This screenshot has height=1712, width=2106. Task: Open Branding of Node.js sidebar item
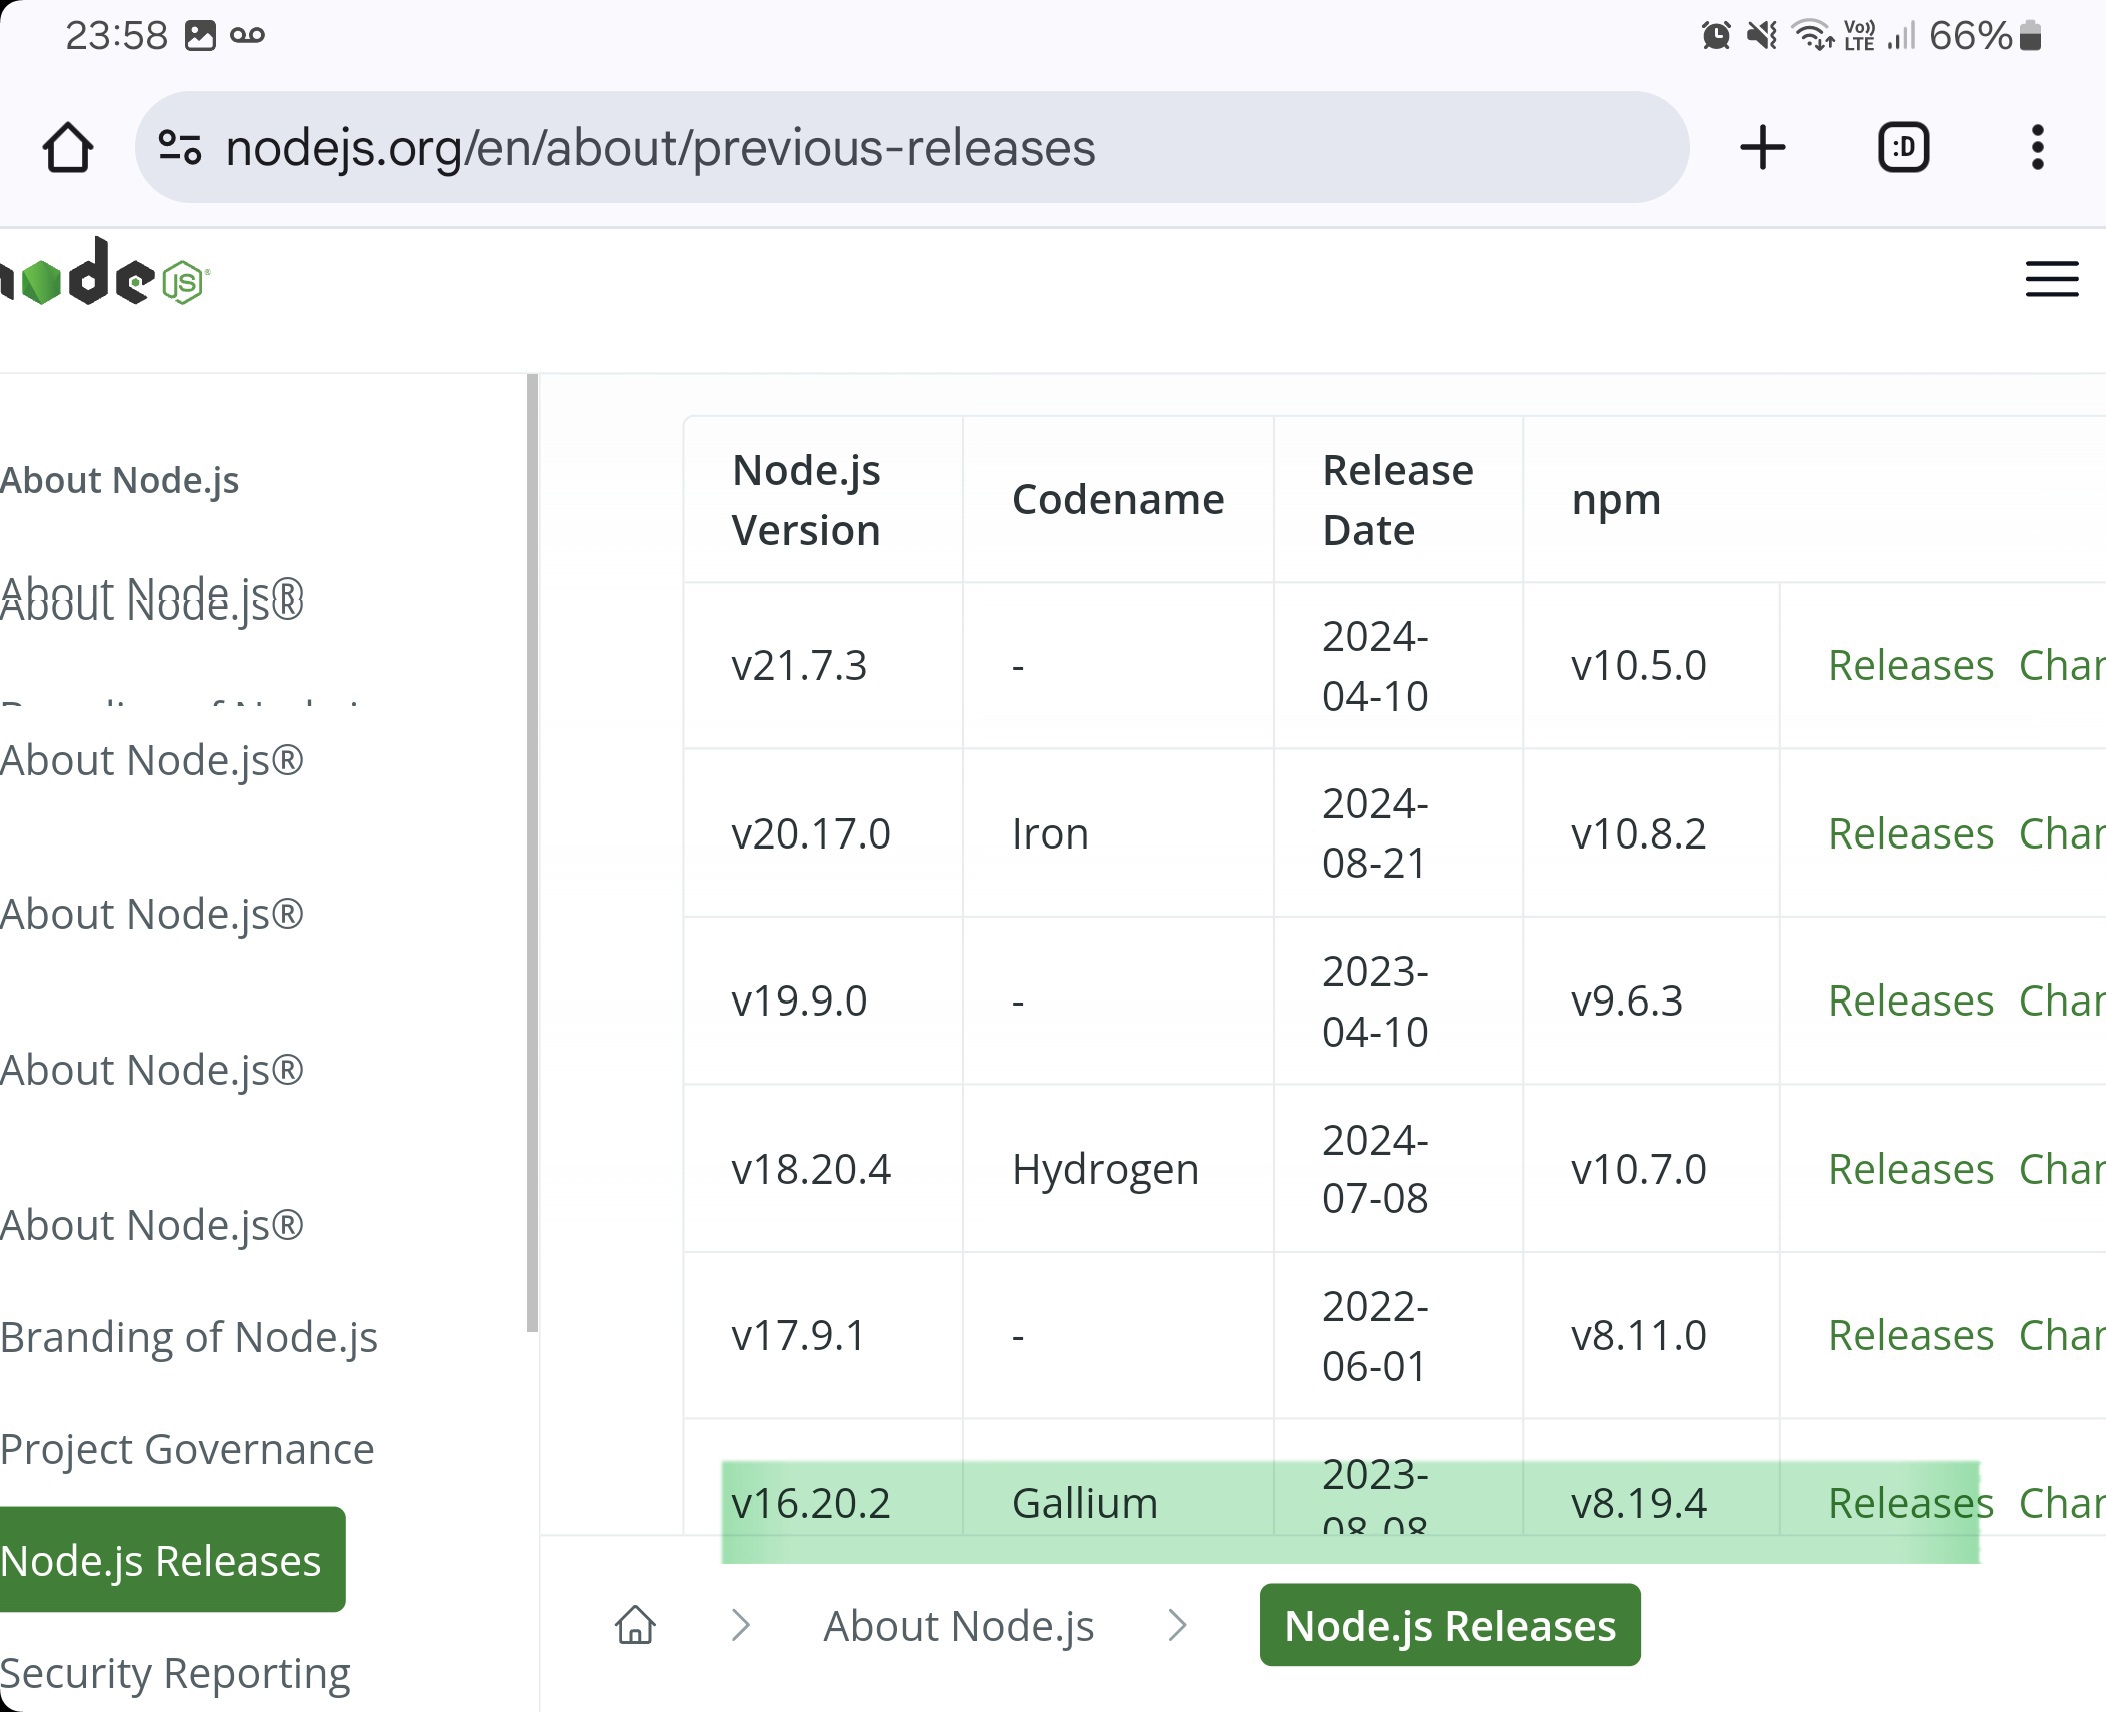[189, 1337]
